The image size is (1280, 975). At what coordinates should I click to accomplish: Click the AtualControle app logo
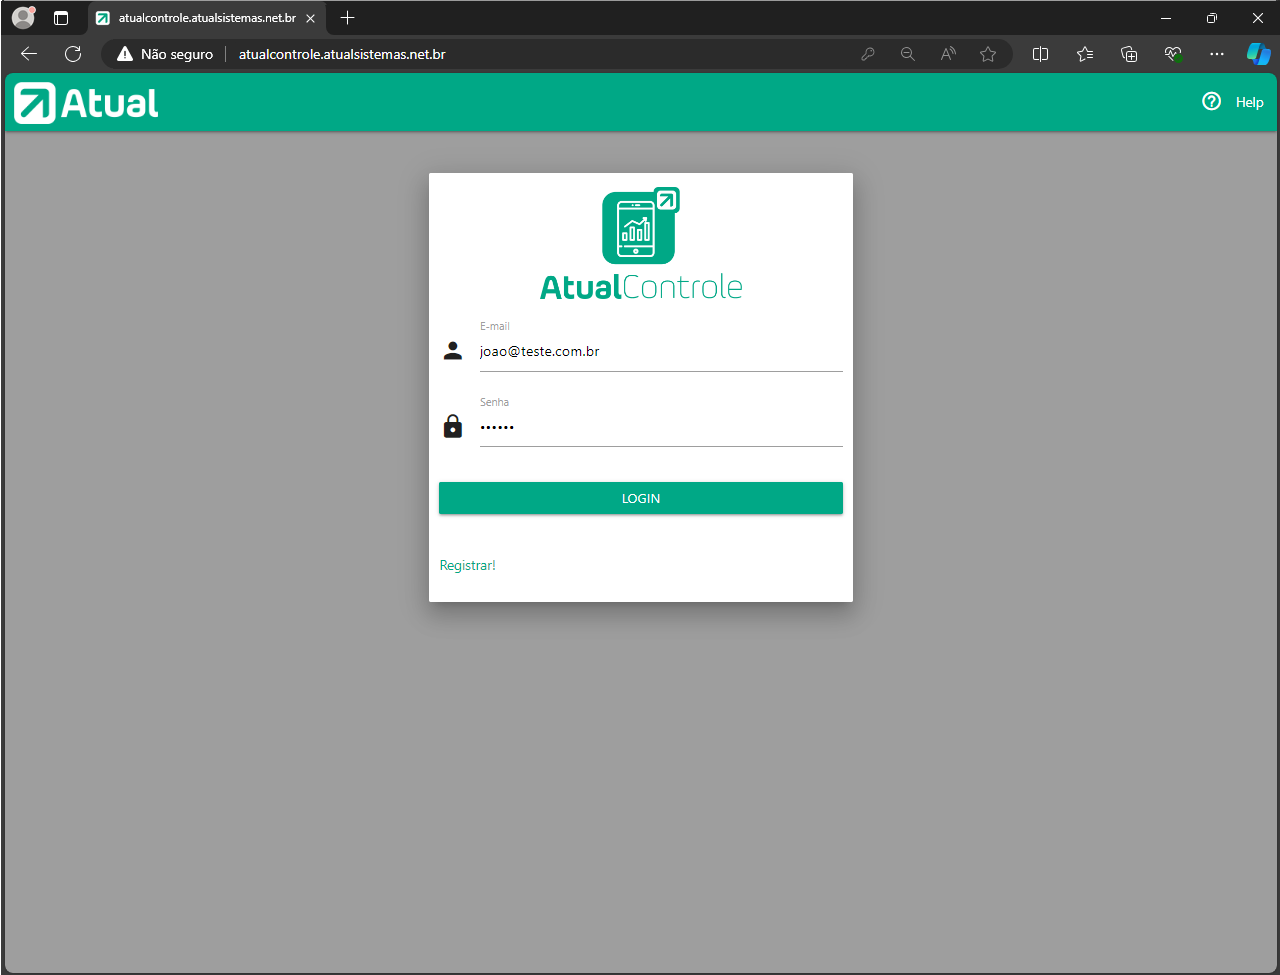click(641, 244)
